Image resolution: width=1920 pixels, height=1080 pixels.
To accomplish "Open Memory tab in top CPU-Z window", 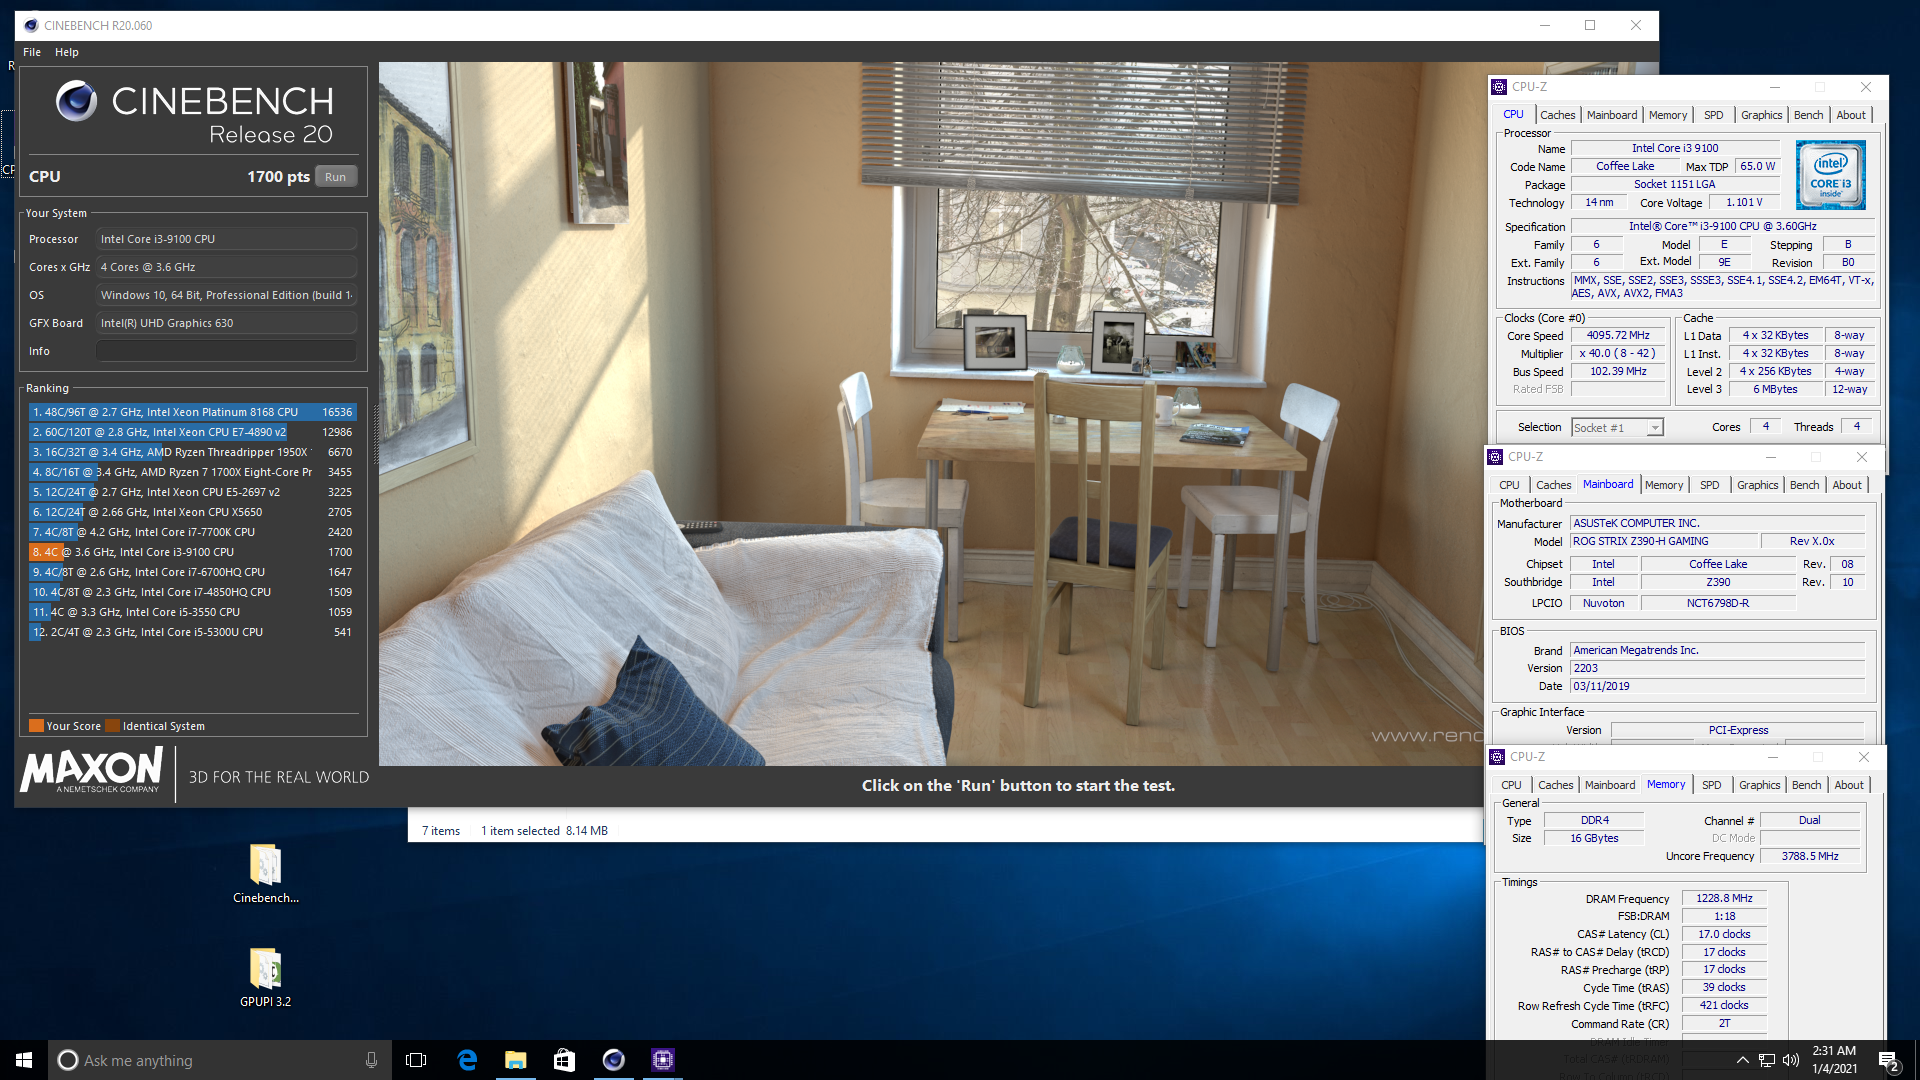I will pyautogui.click(x=1668, y=115).
